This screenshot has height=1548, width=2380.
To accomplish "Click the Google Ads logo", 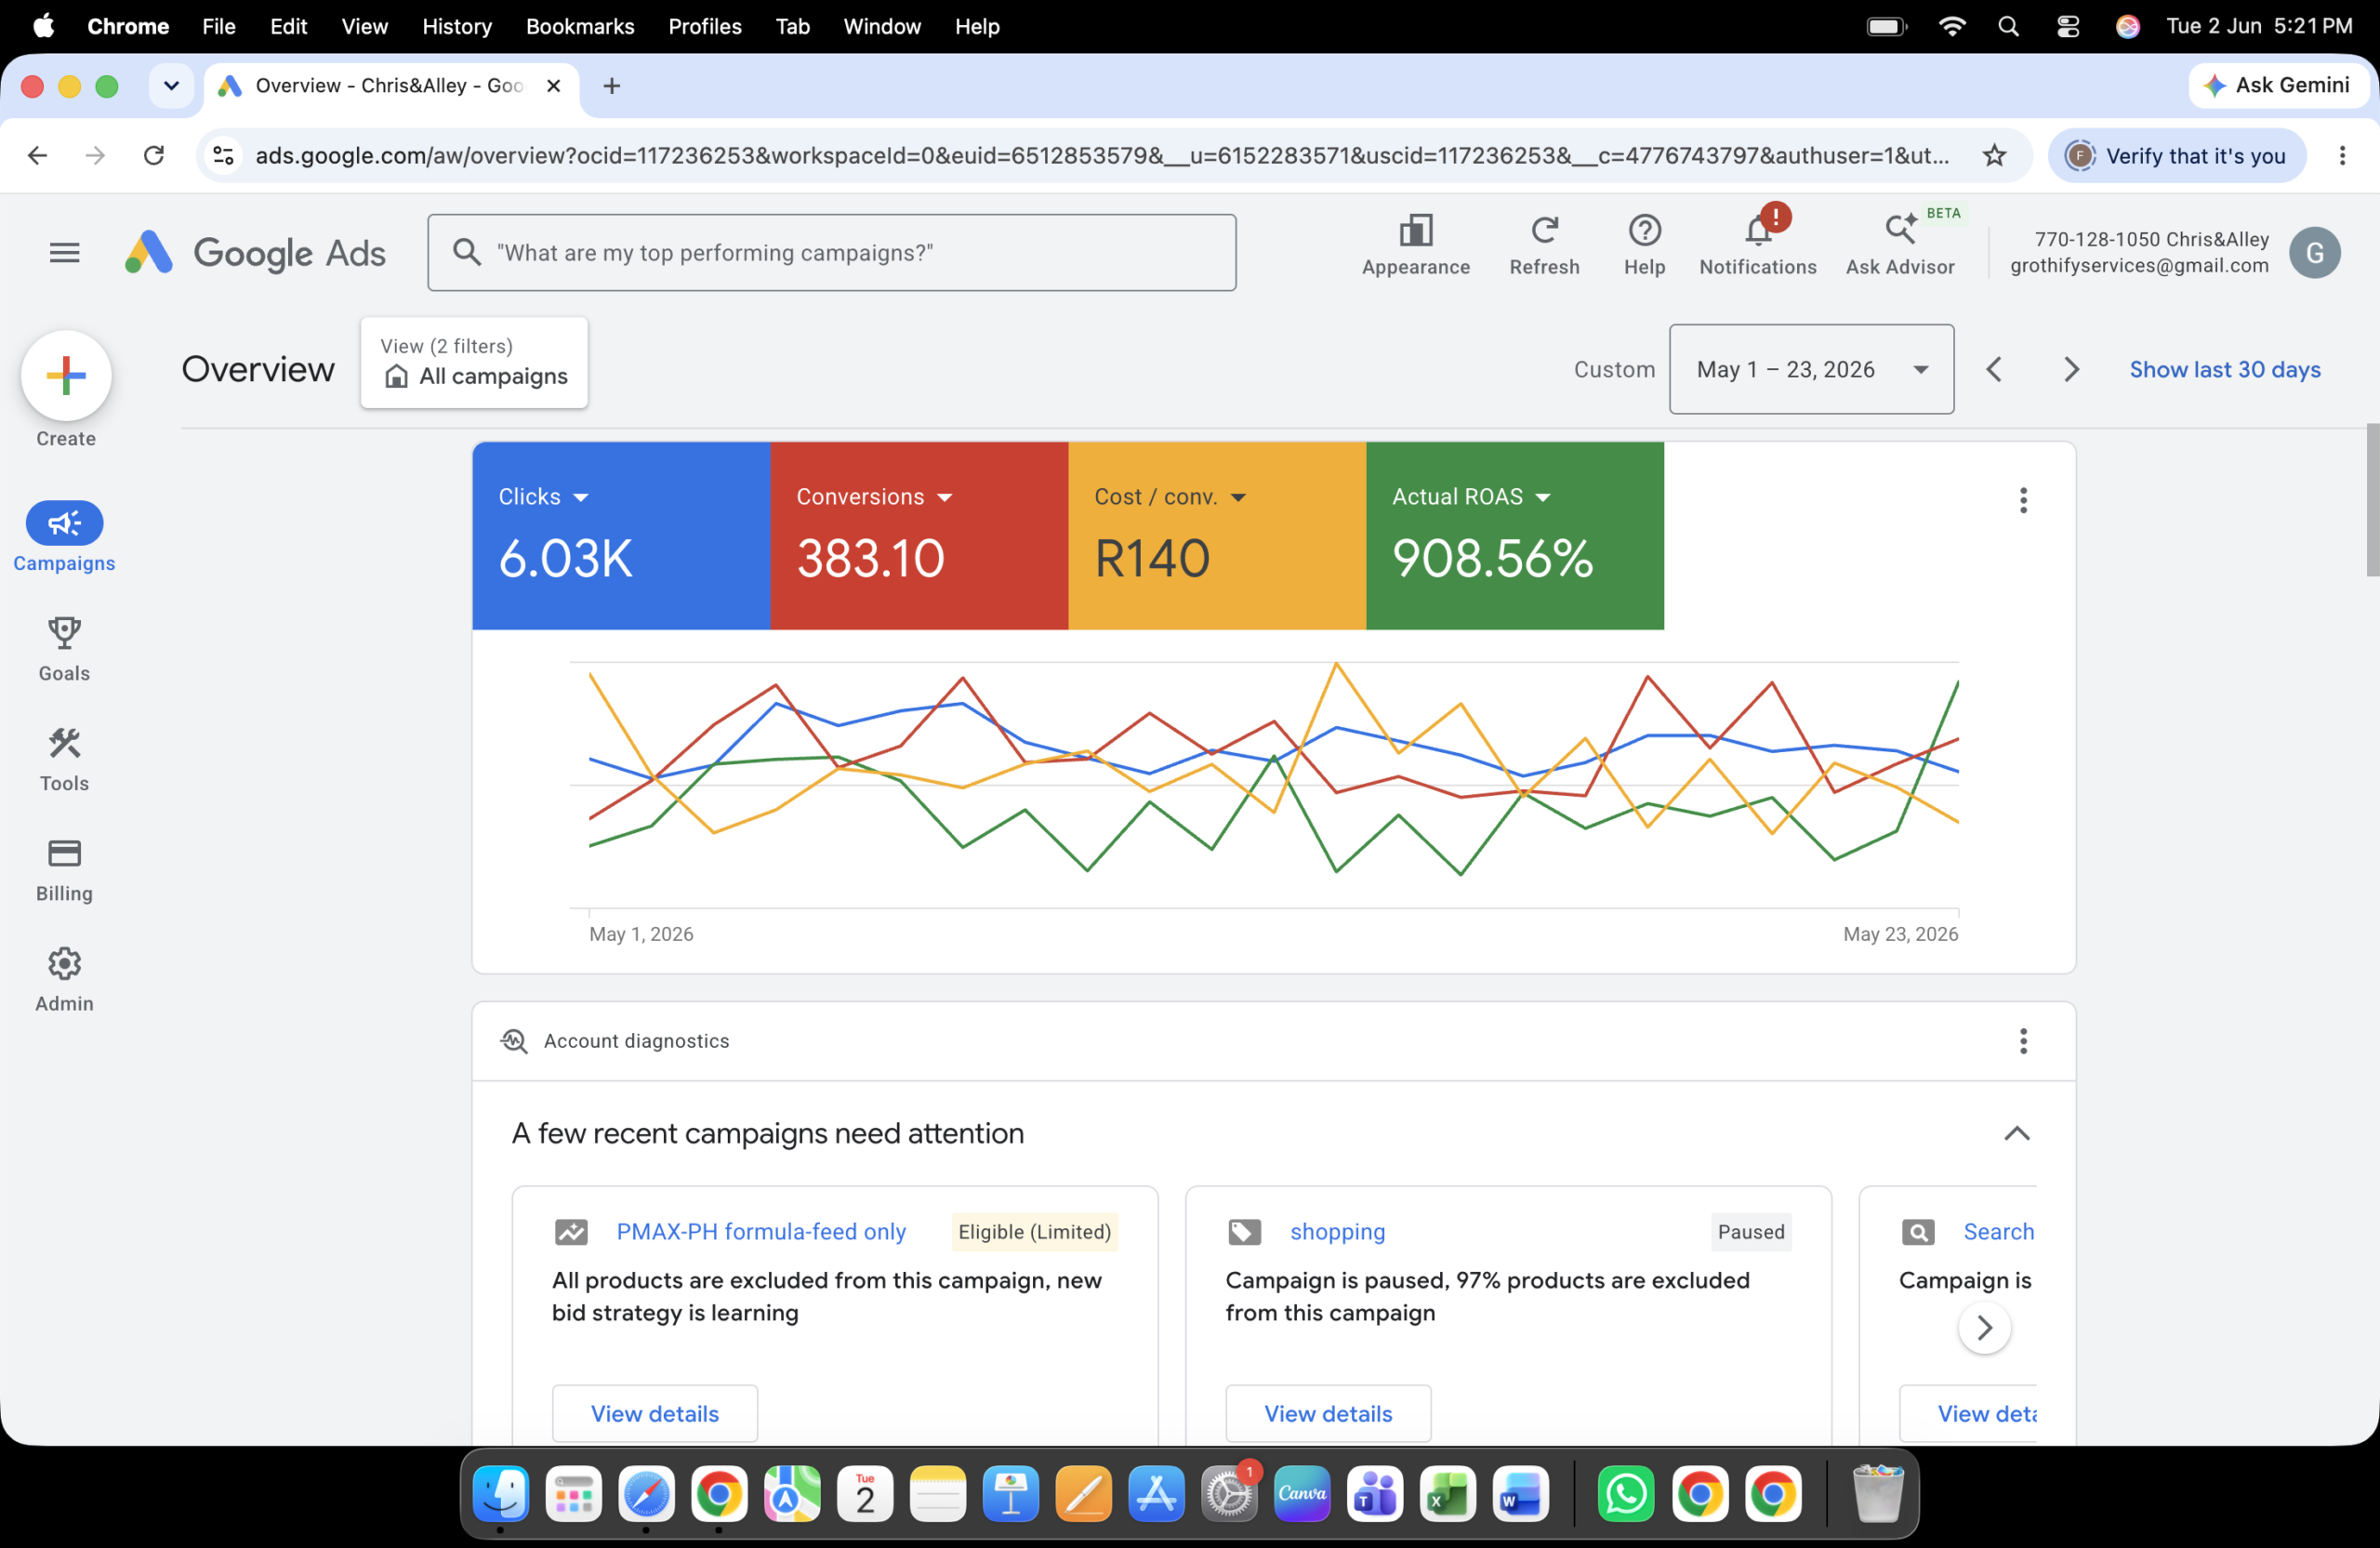I will click(255, 253).
